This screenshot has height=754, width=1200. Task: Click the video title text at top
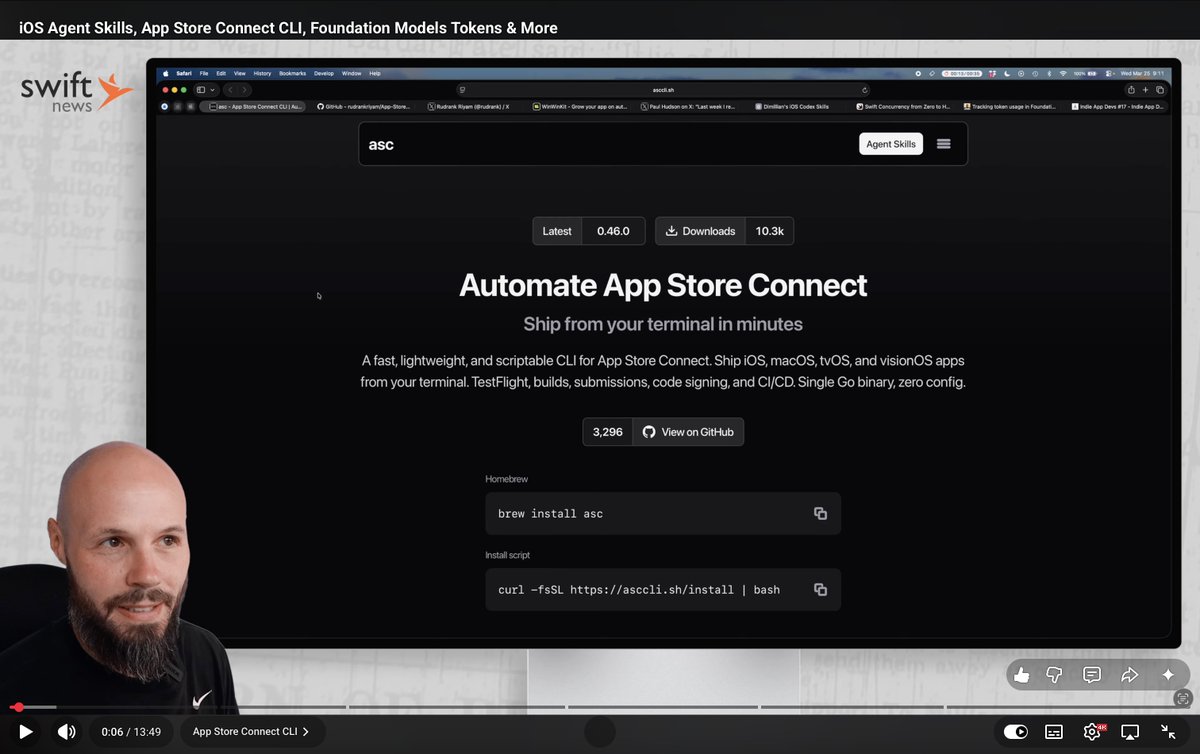coord(288,28)
